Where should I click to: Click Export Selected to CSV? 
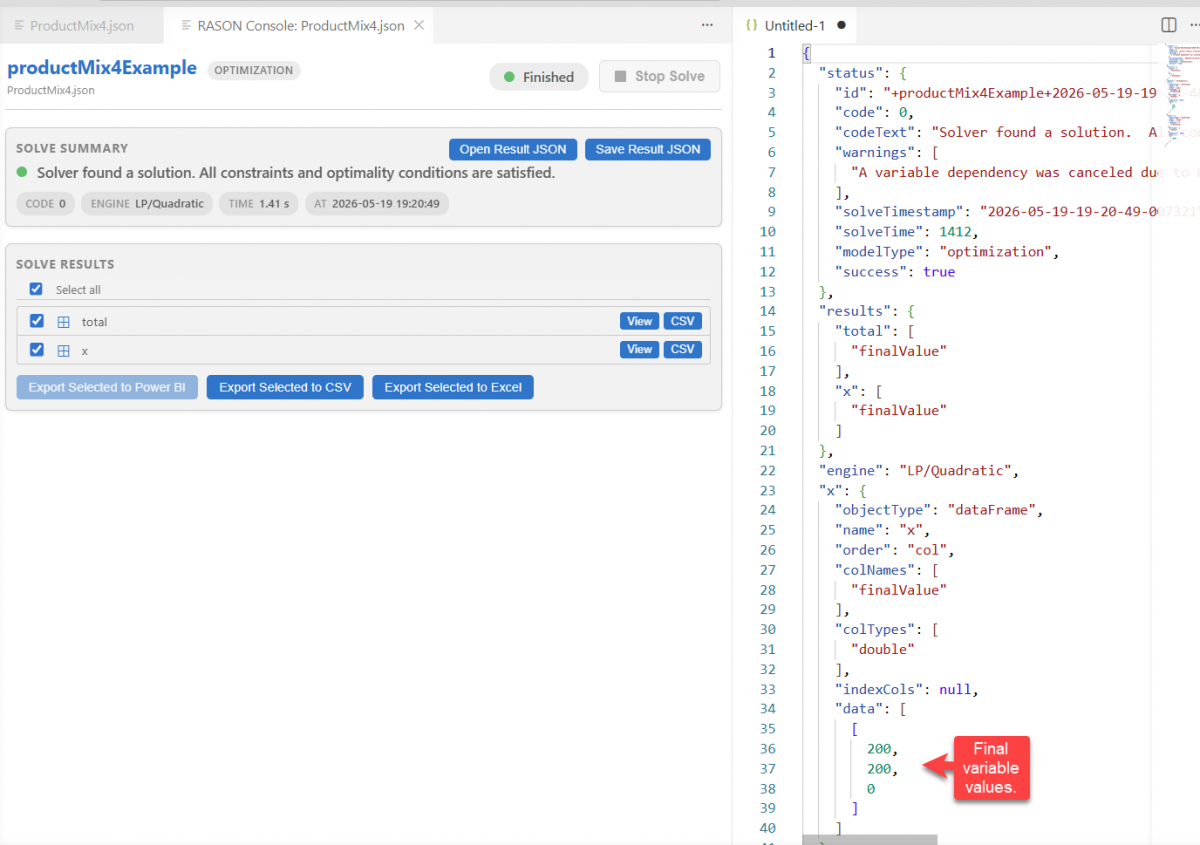285,387
